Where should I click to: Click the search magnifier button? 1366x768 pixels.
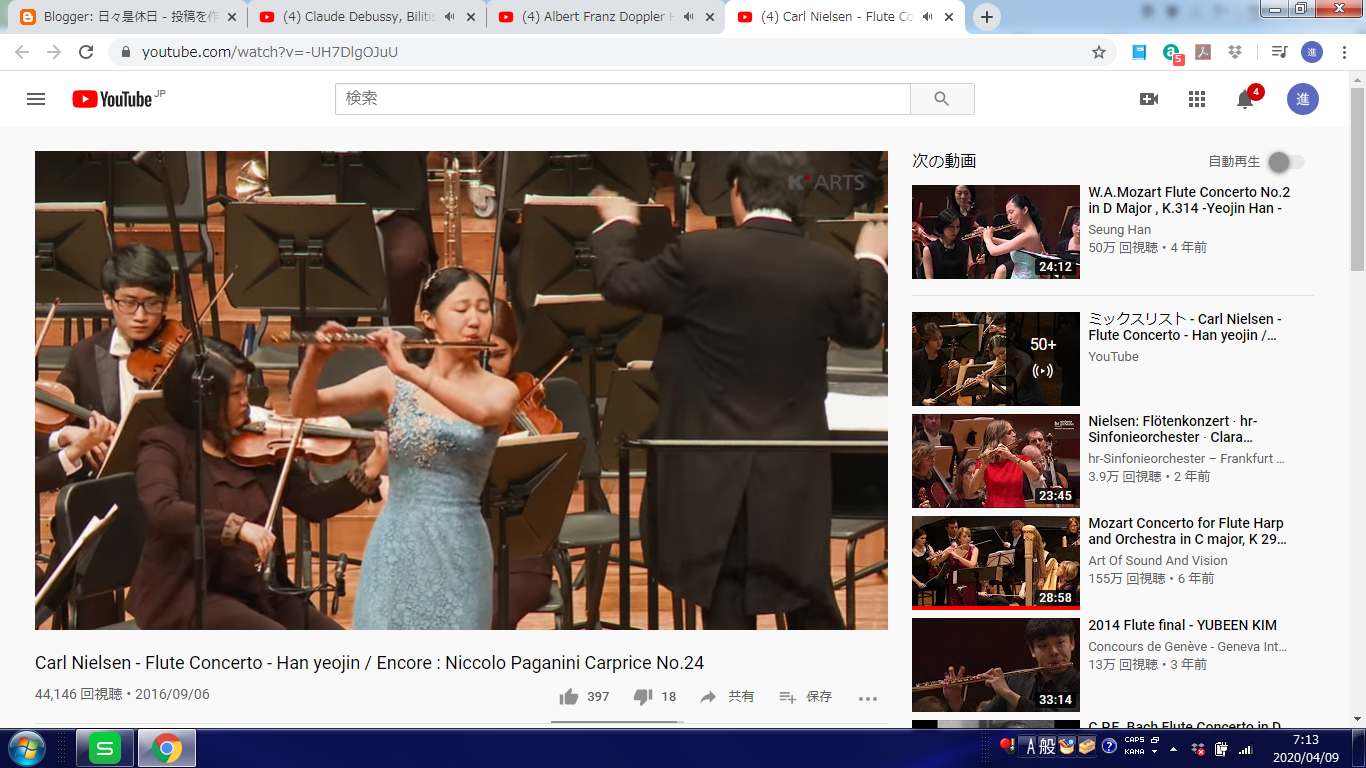click(942, 99)
